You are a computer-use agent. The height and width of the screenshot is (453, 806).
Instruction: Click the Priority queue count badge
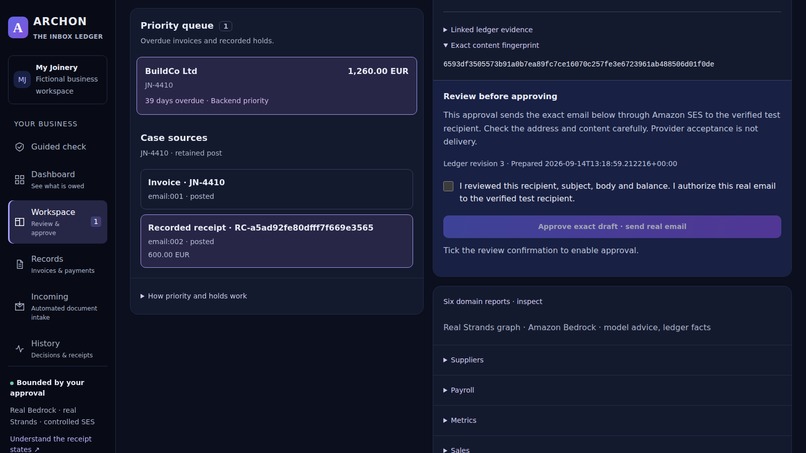pos(225,26)
